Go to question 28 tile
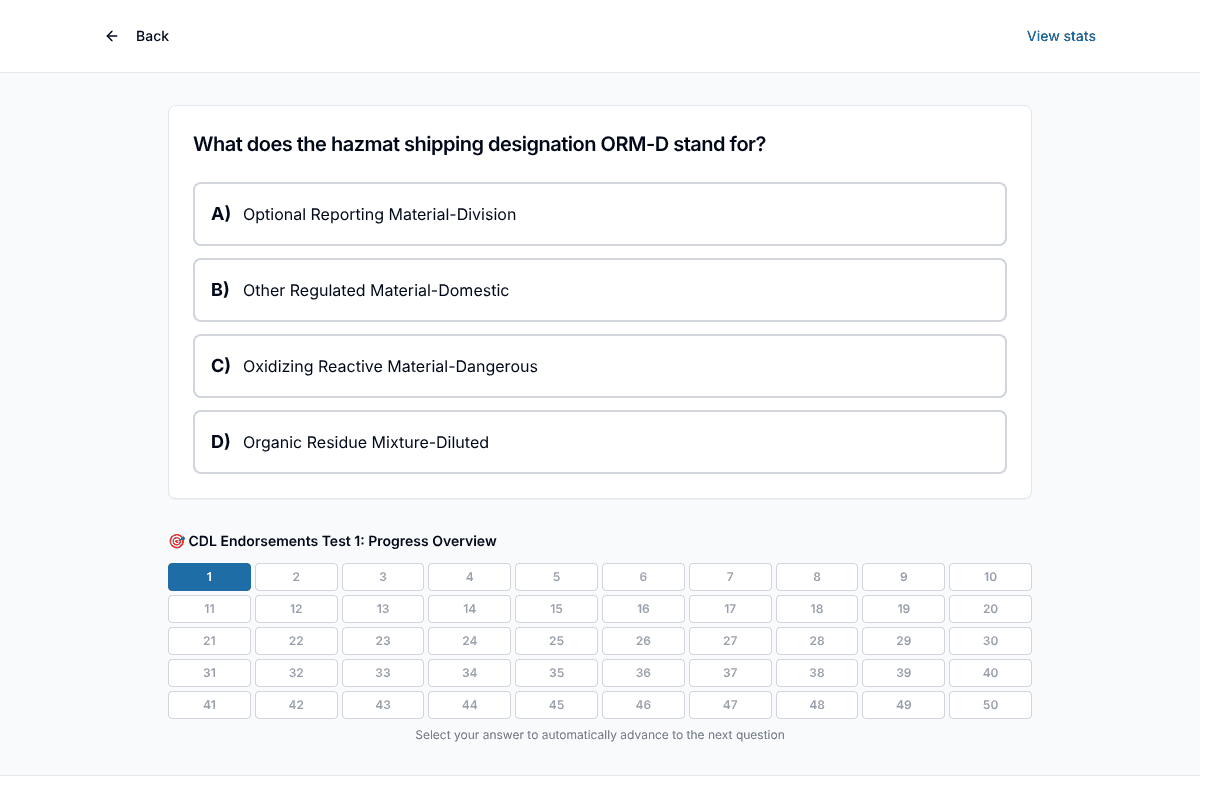Image resolution: width=1215 pixels, height=790 pixels. point(817,641)
